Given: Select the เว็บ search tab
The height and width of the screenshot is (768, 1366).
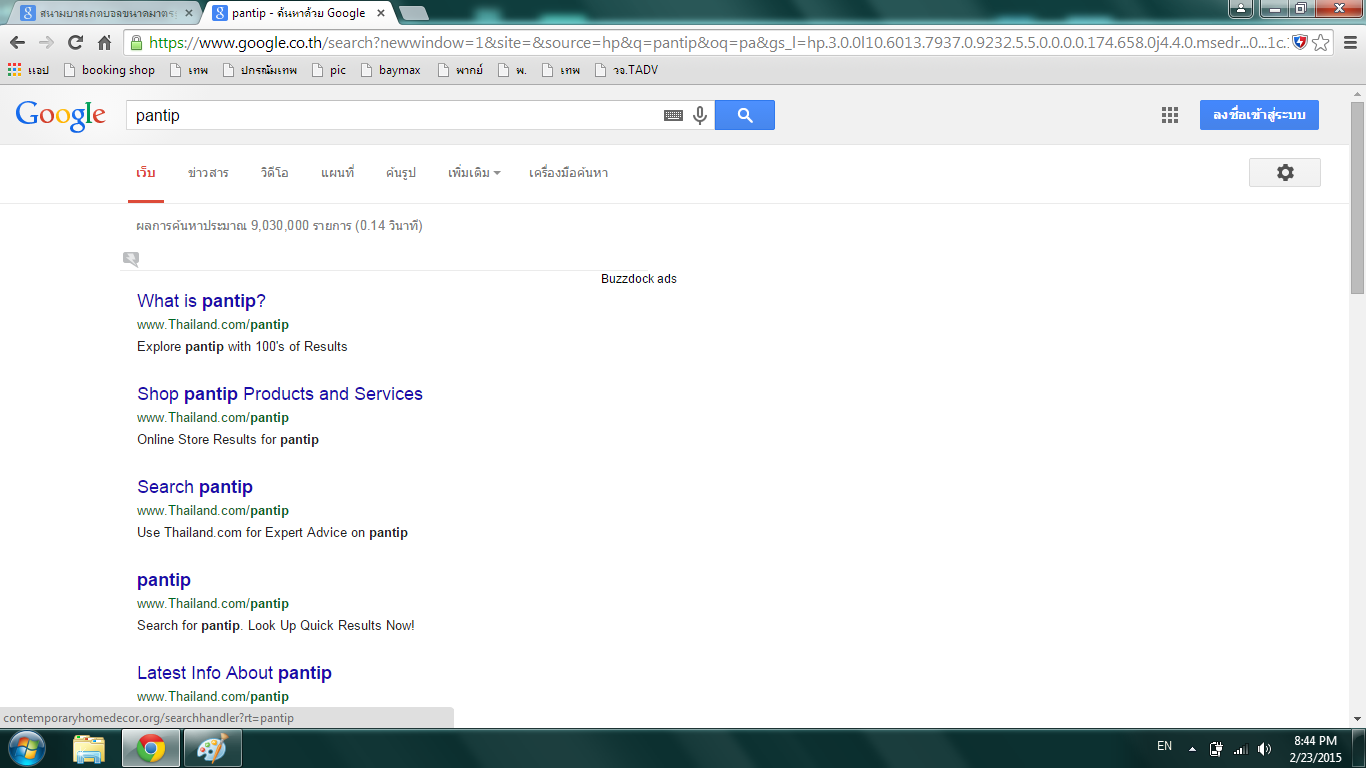Looking at the screenshot, I should [146, 173].
